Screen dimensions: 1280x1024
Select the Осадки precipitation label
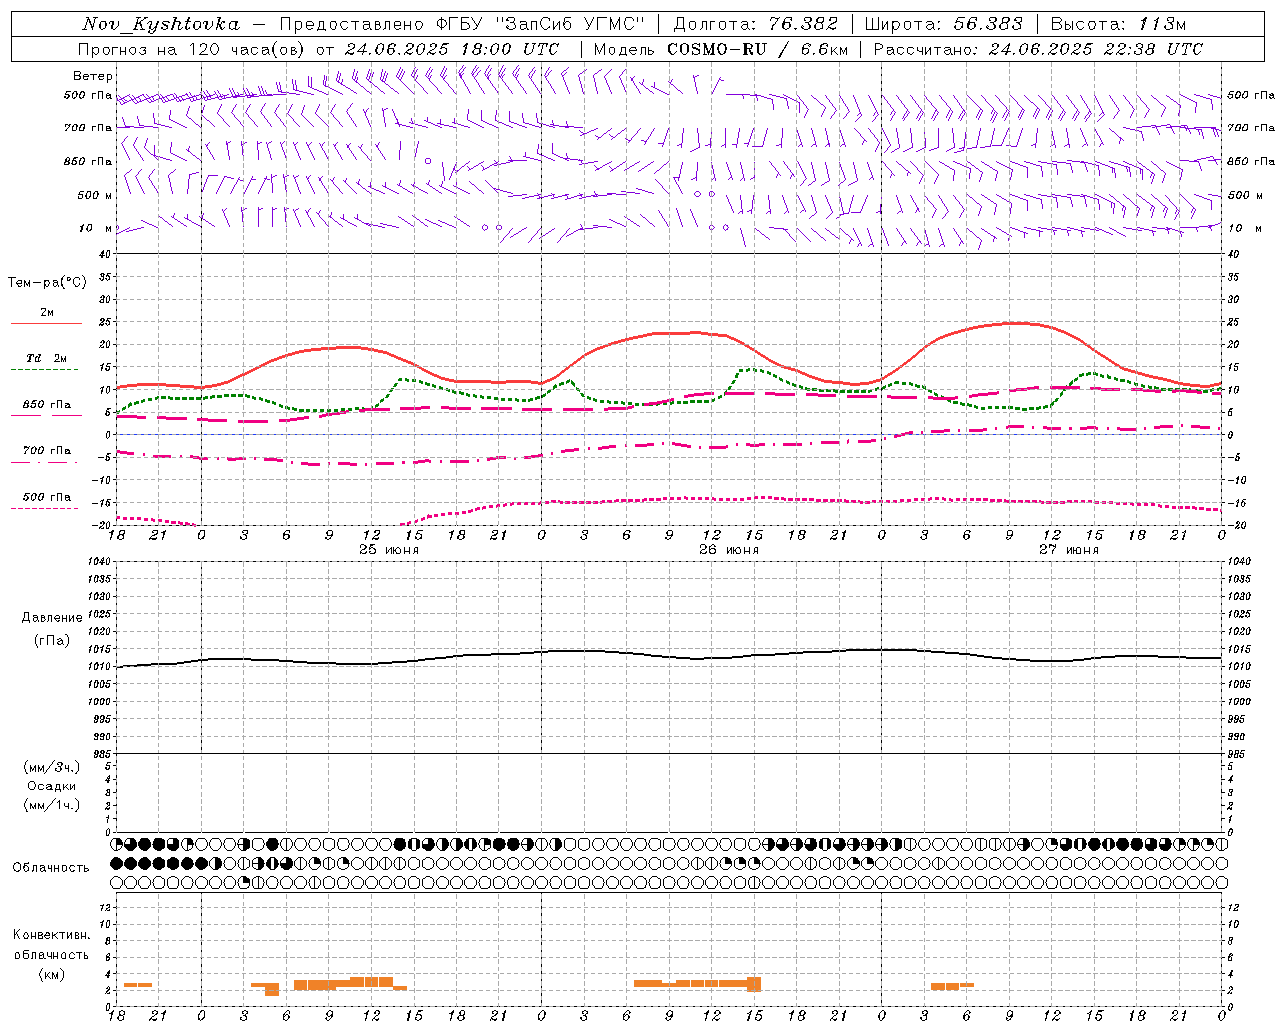[52, 786]
